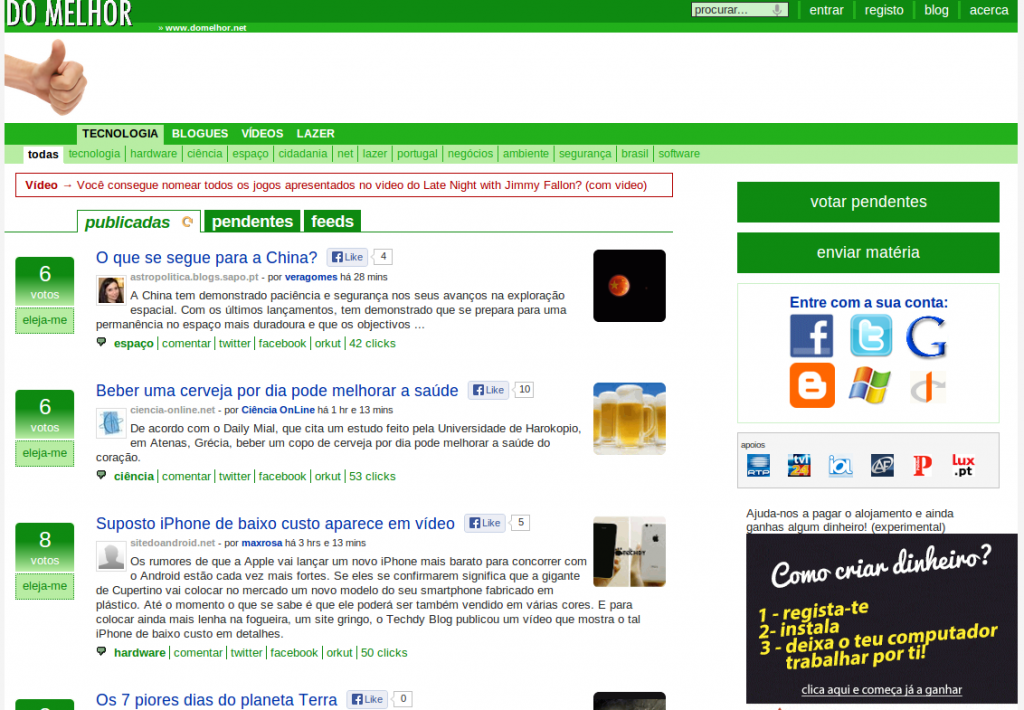1024x710 pixels.
Task: Click maxrosa default avatar image
Action: pyautogui.click(x=111, y=557)
